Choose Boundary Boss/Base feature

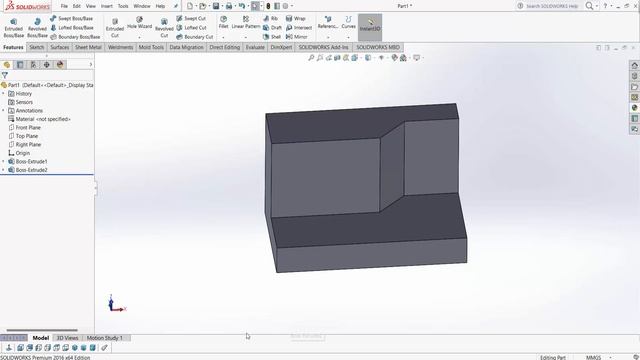click(75, 37)
